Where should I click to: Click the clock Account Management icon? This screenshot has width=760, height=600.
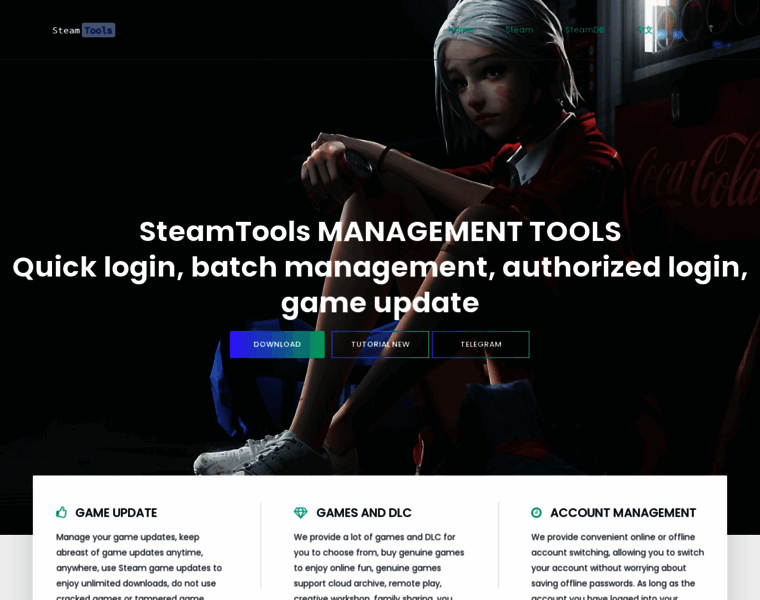[536, 512]
